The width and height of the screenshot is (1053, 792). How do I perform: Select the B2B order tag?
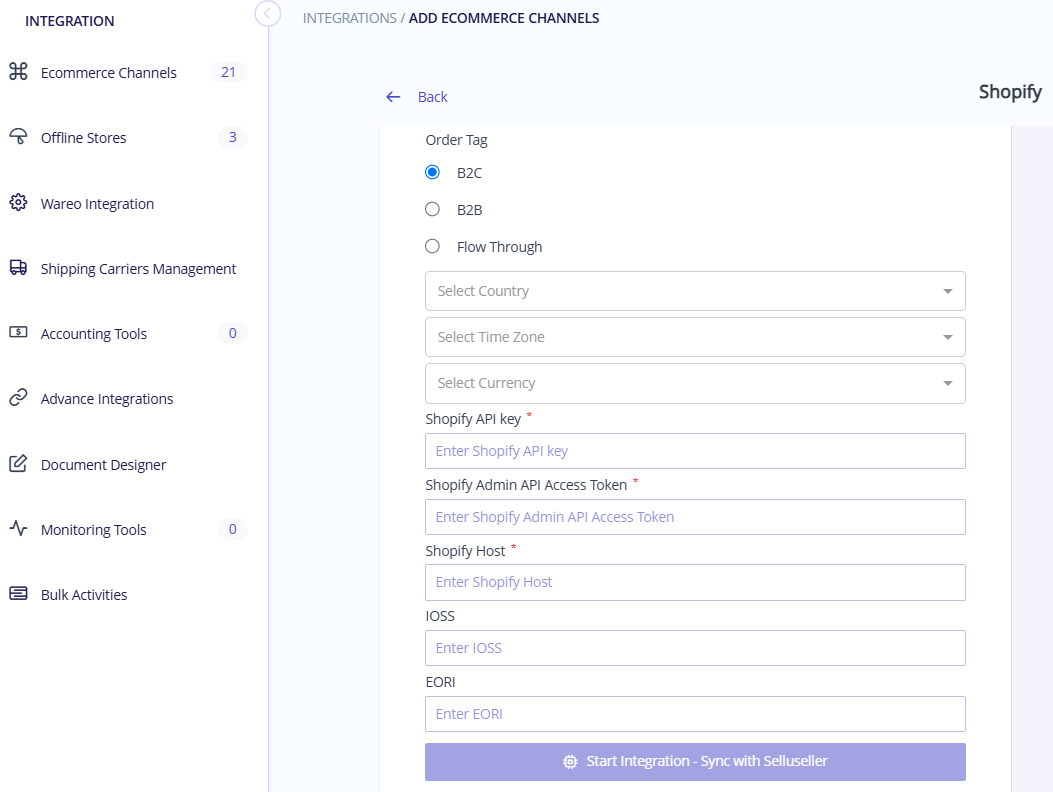point(432,209)
